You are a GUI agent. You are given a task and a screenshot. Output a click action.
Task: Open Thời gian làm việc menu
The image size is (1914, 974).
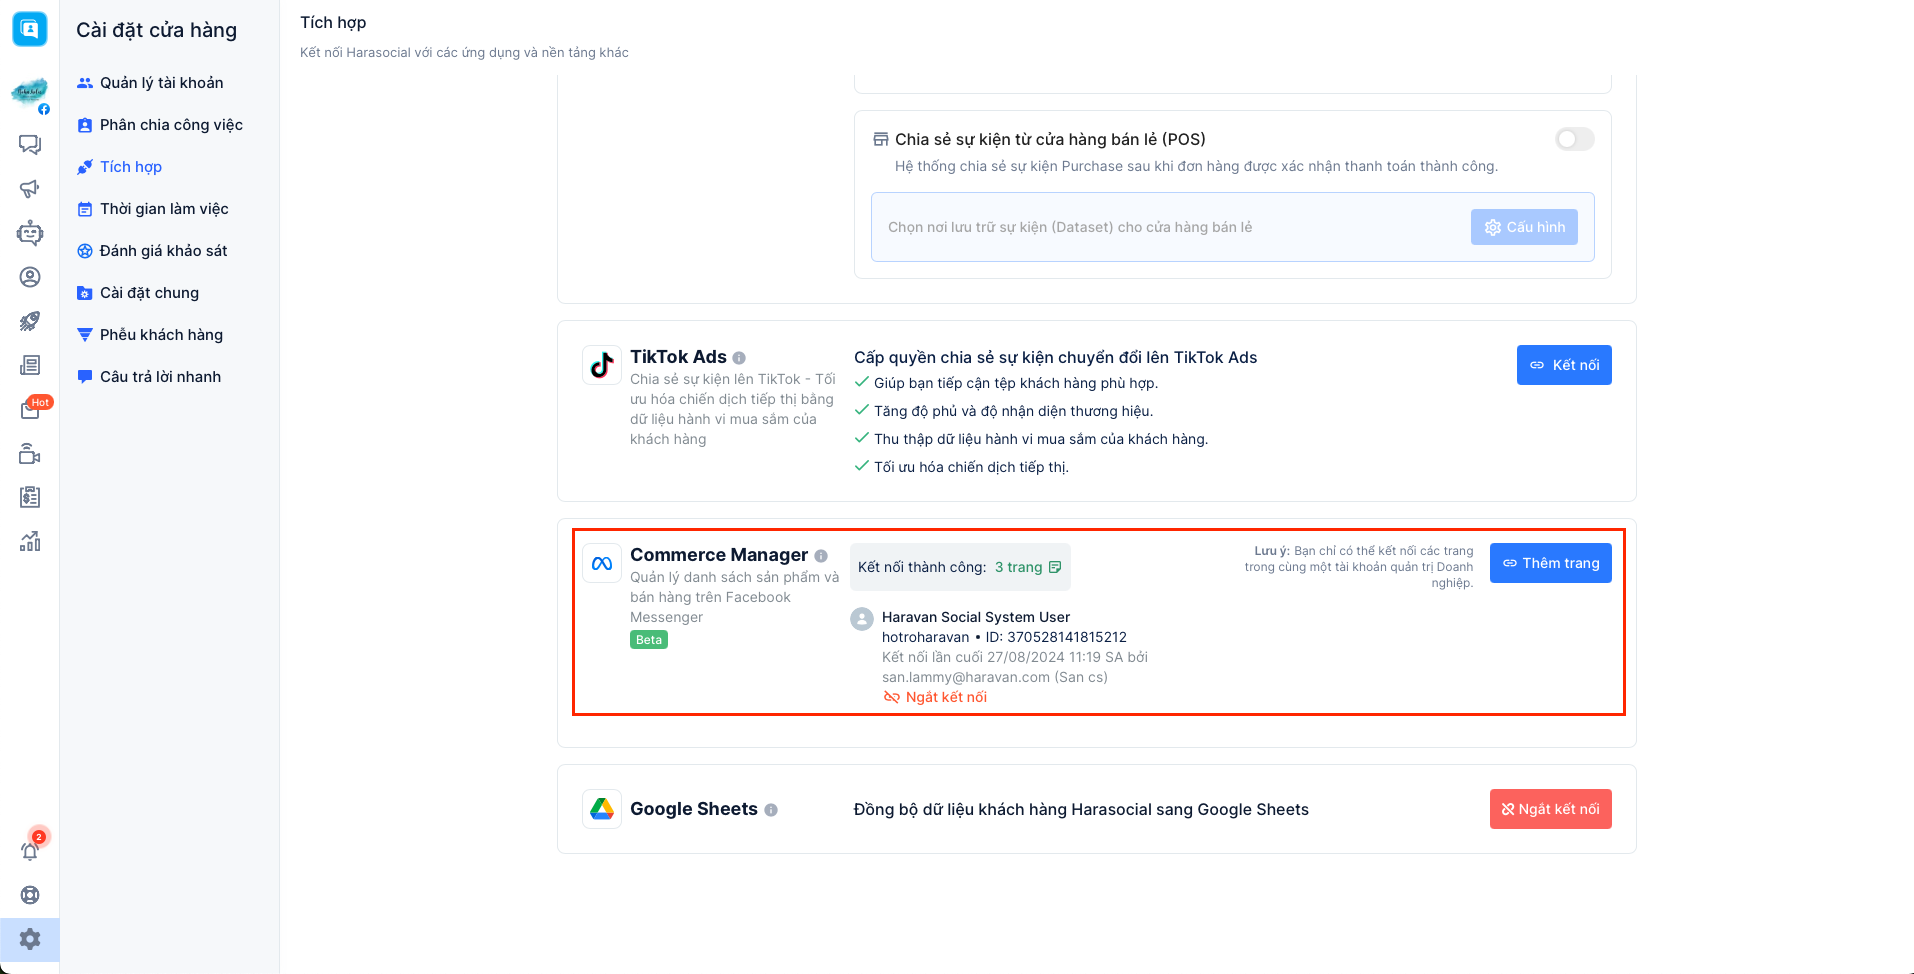coord(163,209)
